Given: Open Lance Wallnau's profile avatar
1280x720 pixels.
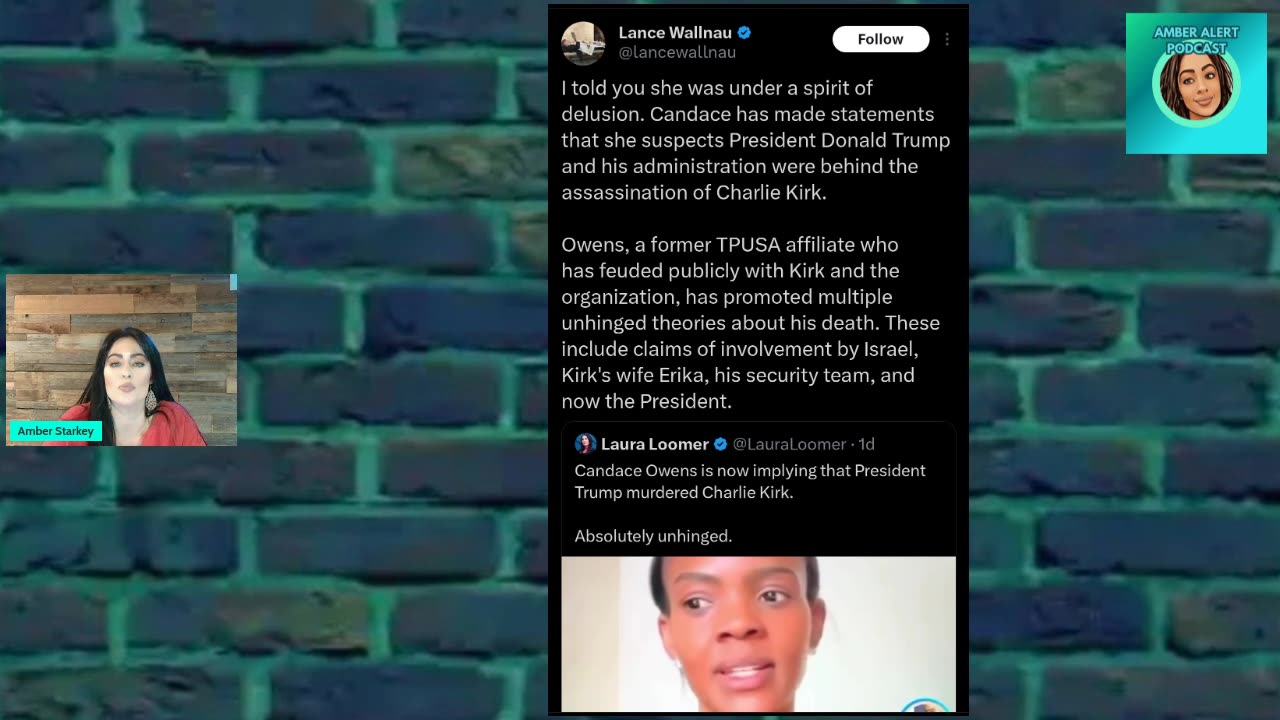Looking at the screenshot, I should click(583, 43).
